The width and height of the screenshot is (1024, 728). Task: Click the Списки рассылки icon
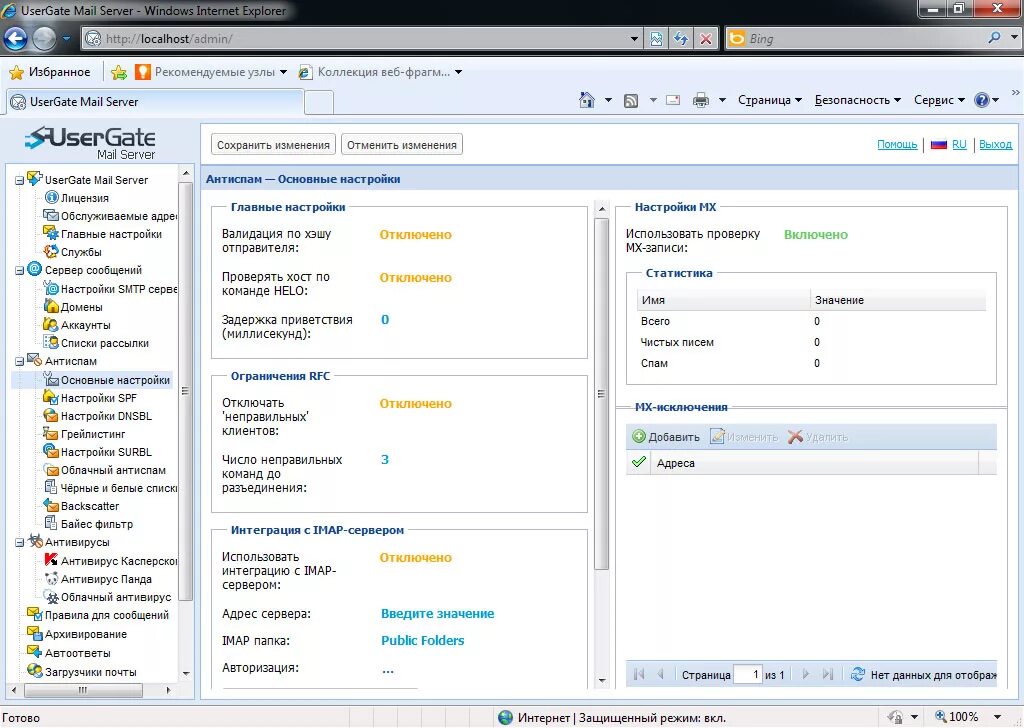tap(51, 342)
